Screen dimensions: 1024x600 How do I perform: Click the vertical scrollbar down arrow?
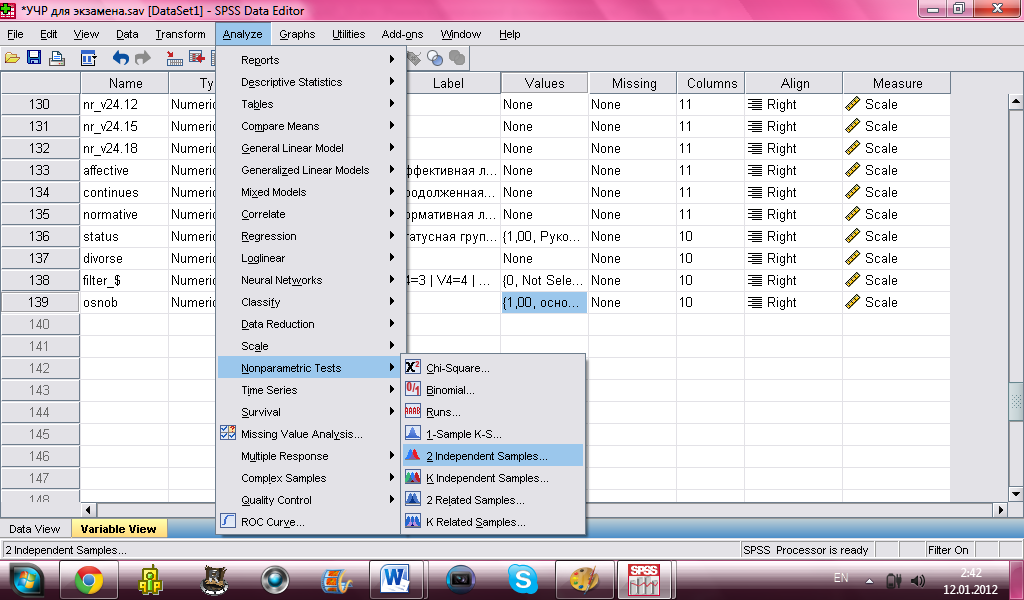(x=1016, y=494)
